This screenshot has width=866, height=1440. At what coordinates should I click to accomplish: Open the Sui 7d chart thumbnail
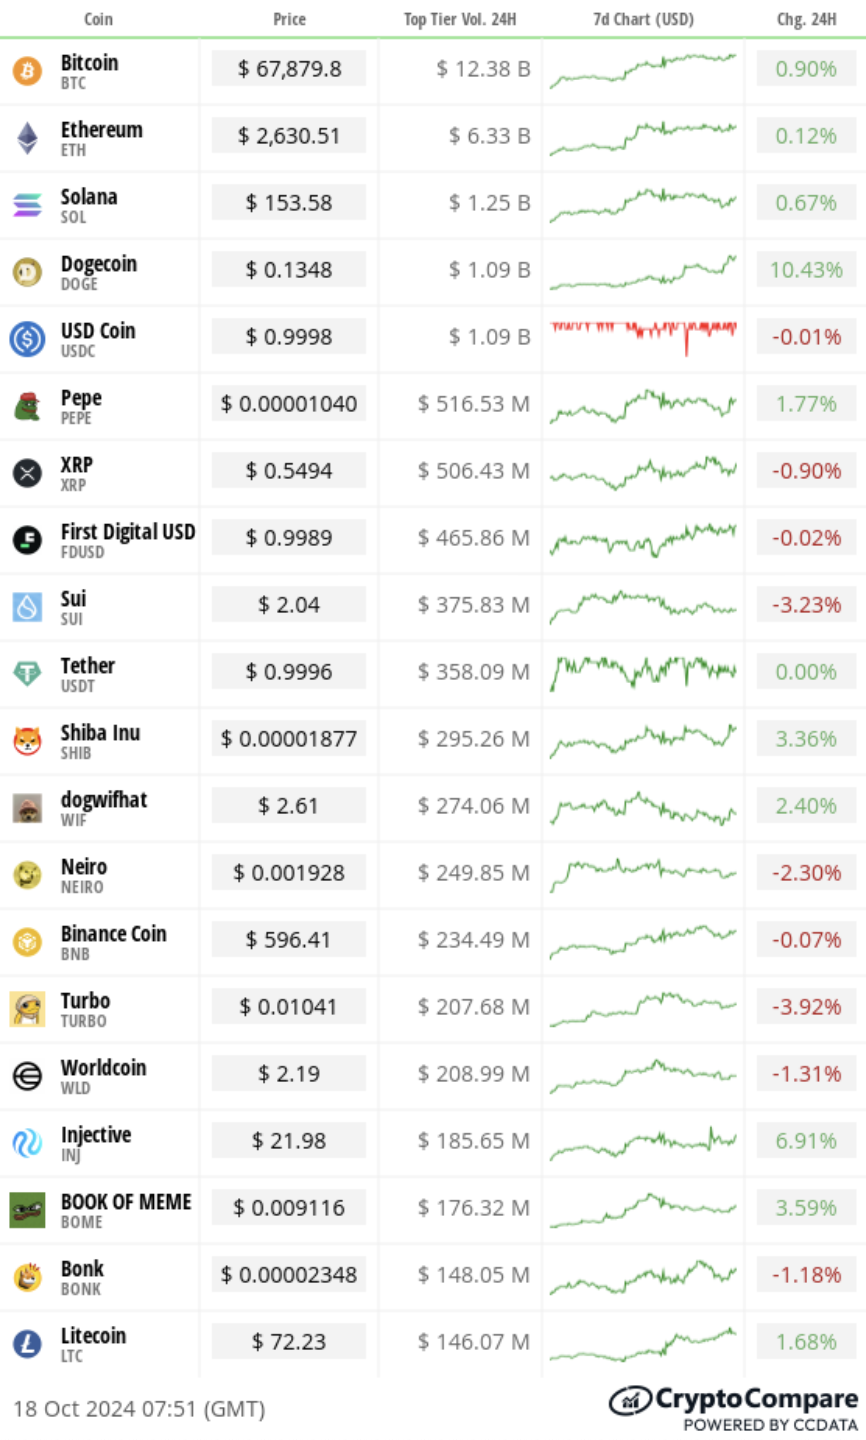(x=644, y=605)
